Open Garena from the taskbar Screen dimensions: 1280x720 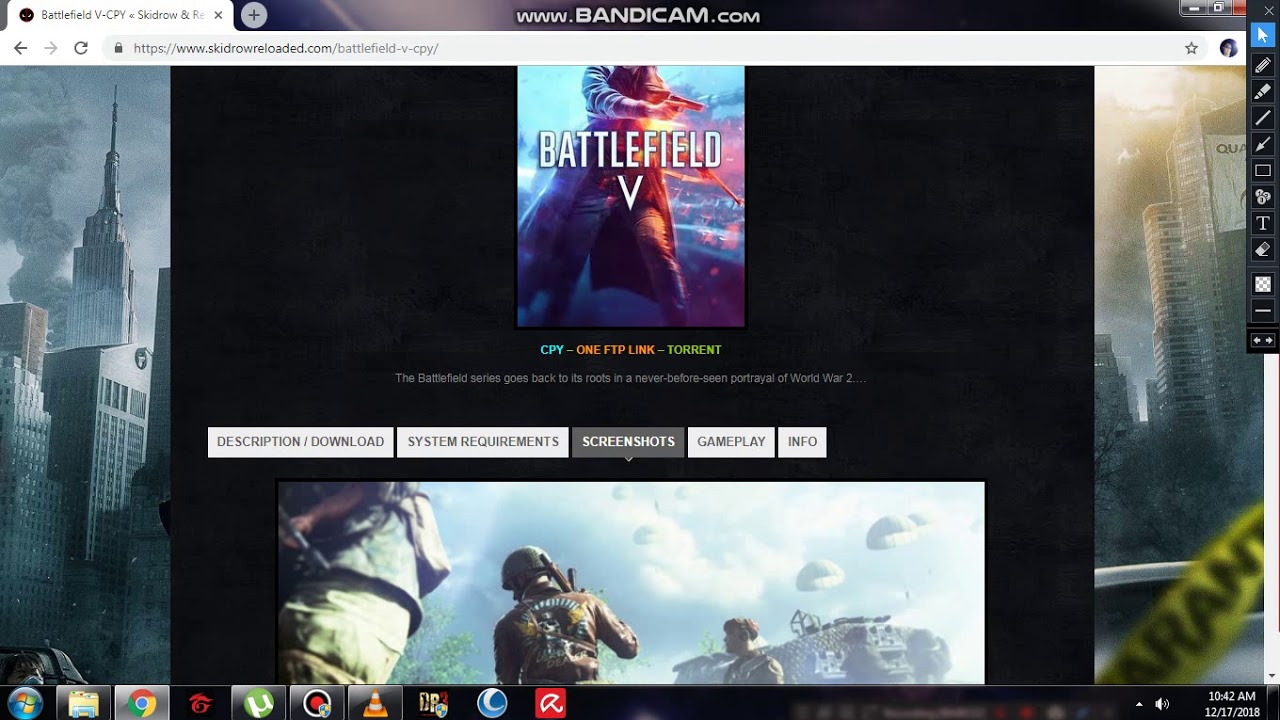pyautogui.click(x=200, y=703)
